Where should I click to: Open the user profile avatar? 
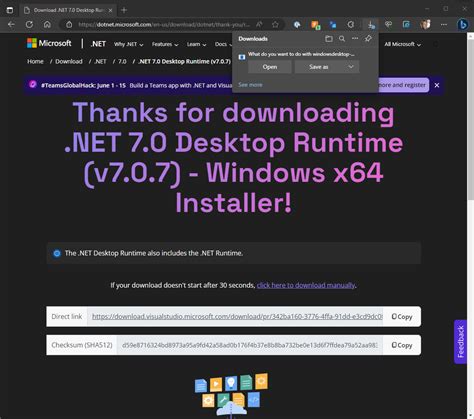point(425,24)
